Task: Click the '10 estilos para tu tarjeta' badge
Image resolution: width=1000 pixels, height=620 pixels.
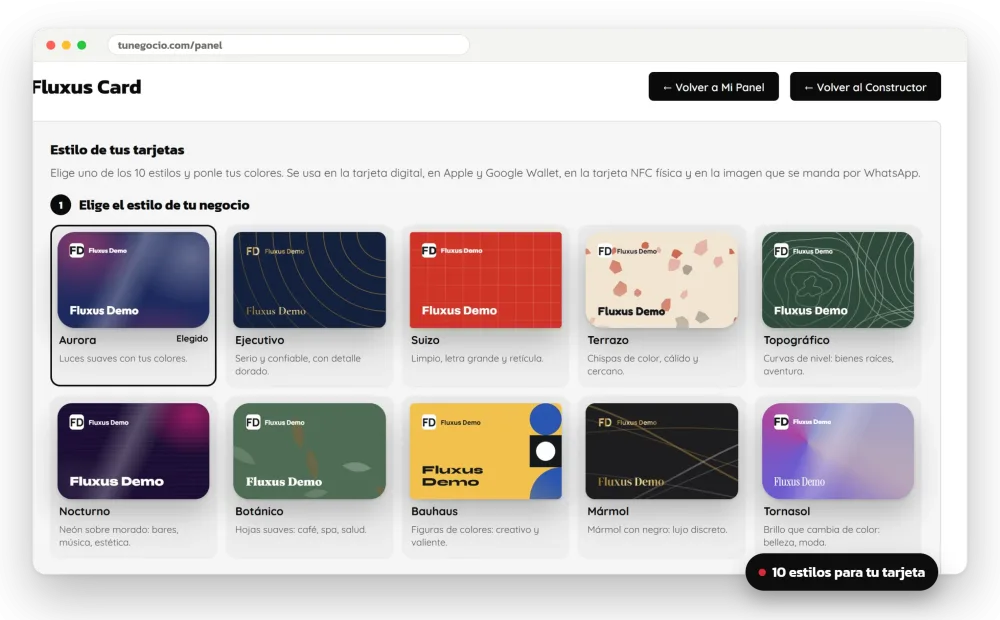Action: (842, 572)
